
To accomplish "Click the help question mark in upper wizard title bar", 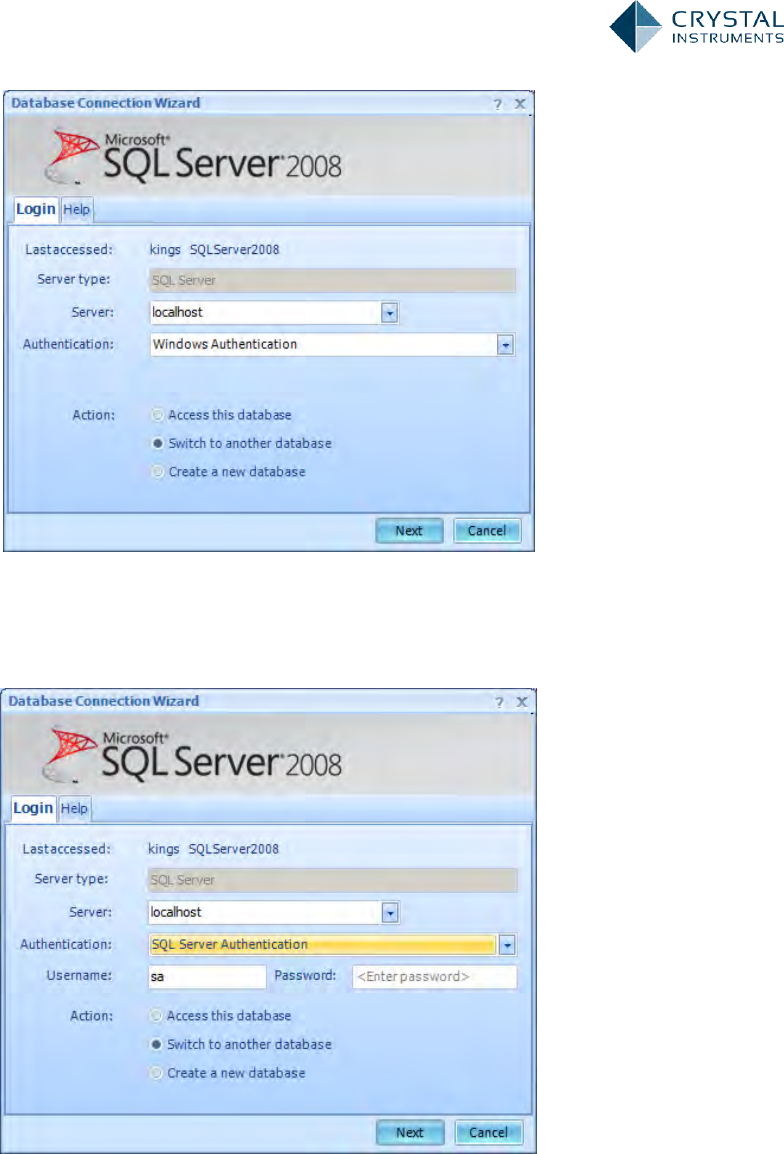I will click(498, 104).
